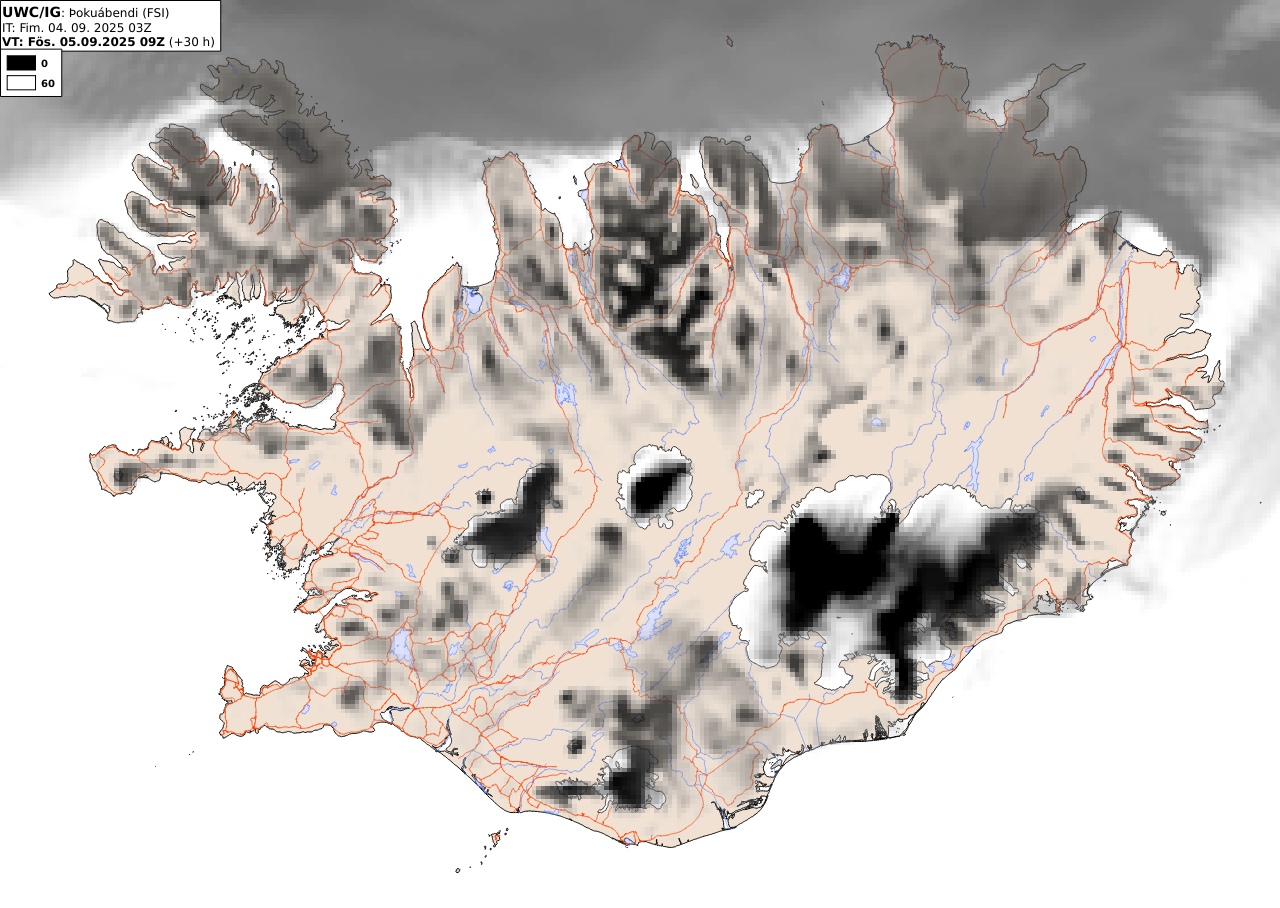Click the white legend swatch labeled 60
Viewport: 1280px width, 908px height.
coord(21,83)
